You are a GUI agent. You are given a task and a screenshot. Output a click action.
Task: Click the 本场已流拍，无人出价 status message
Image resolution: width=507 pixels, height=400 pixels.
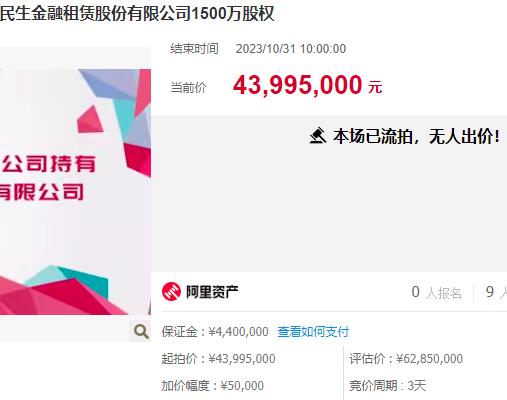416,136
